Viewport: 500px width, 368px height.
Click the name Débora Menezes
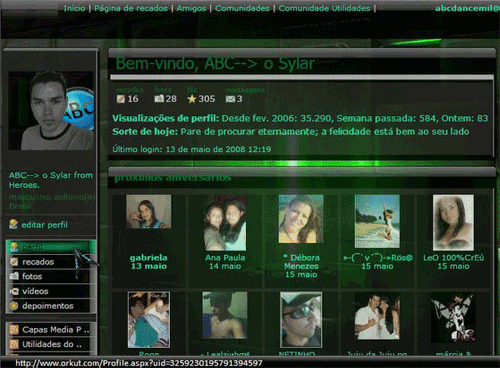click(301, 262)
